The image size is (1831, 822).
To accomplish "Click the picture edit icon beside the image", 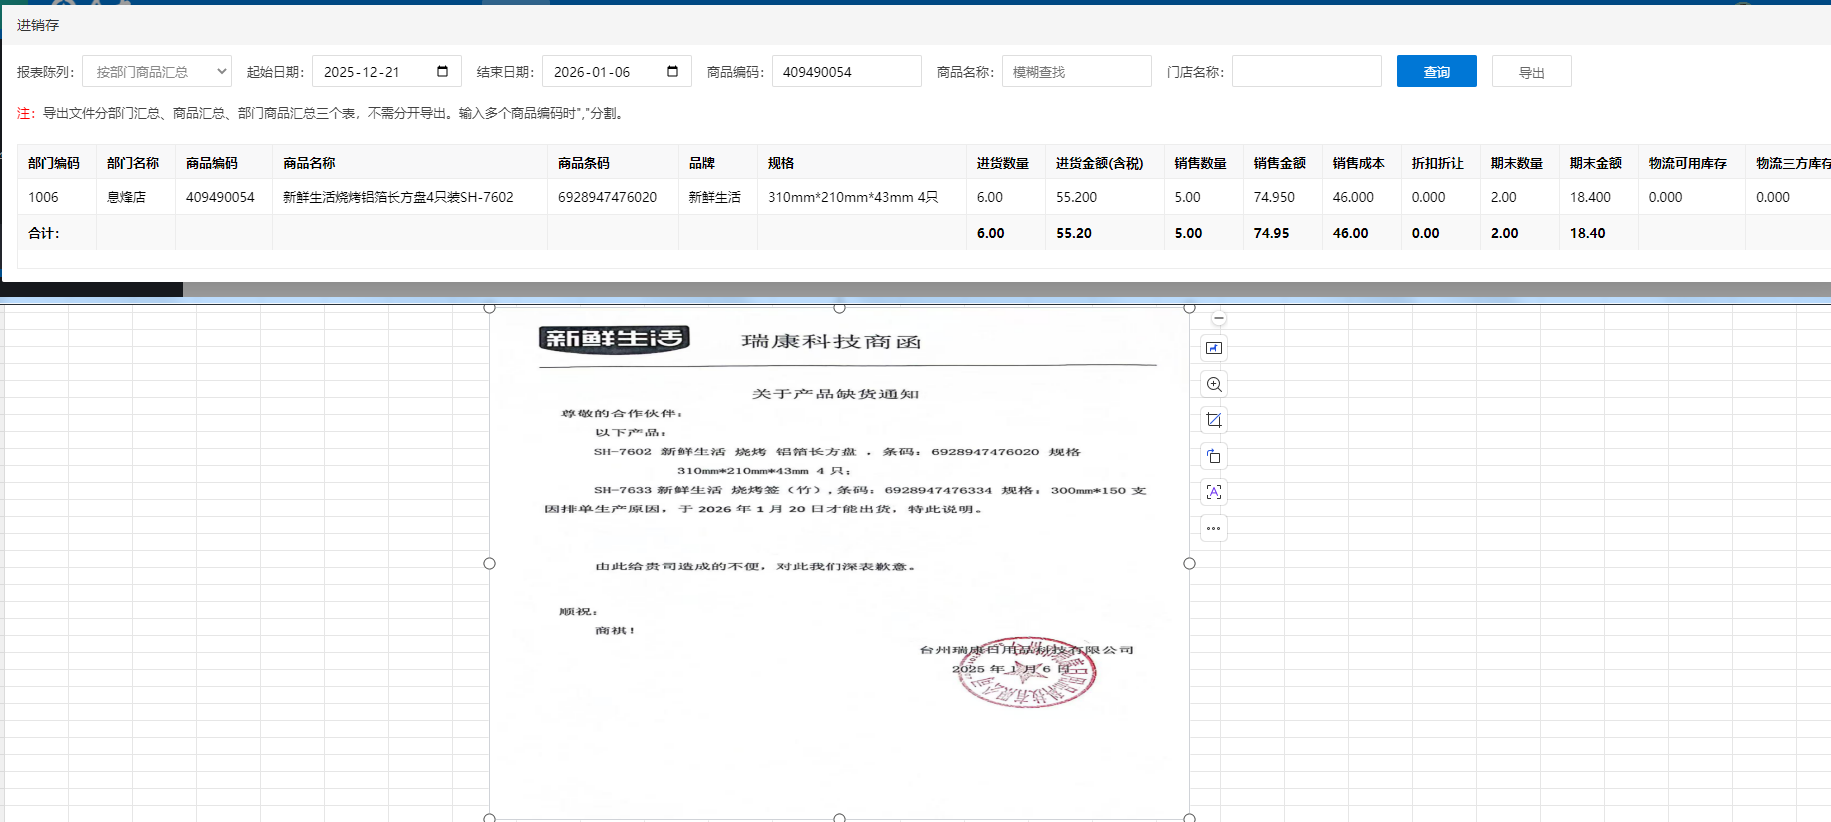I will (x=1213, y=348).
